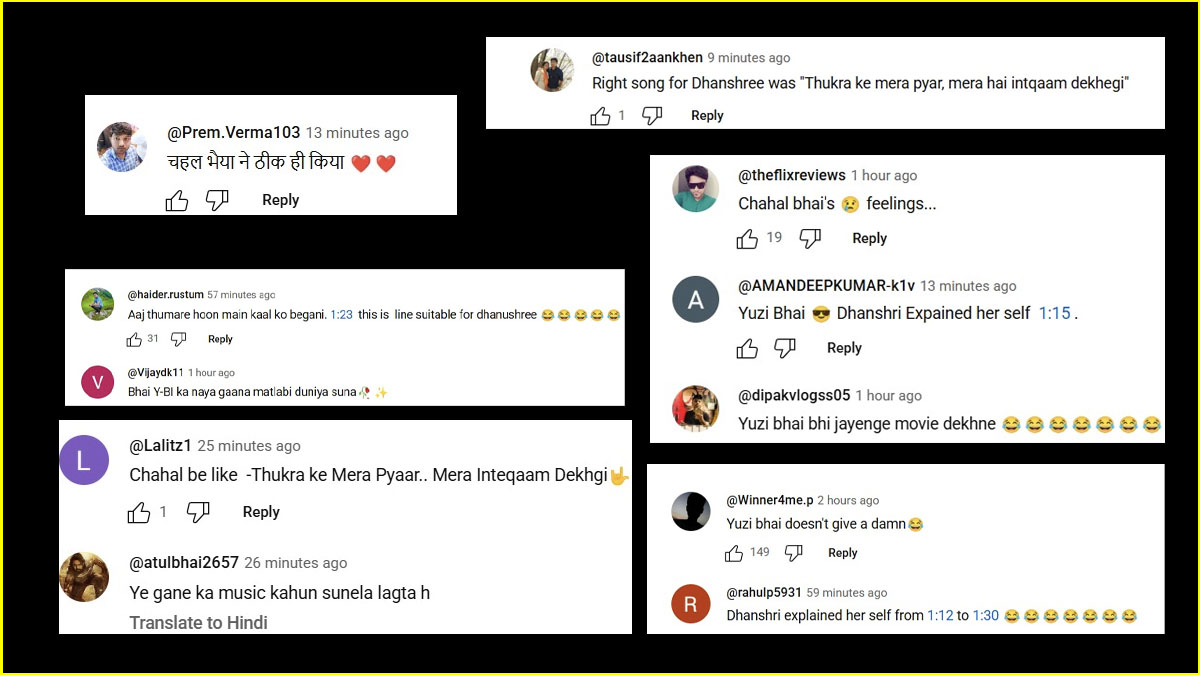Image resolution: width=1200 pixels, height=675 pixels.
Task: Like @tausif2aankhen's comment about Dhanshree
Action: (600, 116)
